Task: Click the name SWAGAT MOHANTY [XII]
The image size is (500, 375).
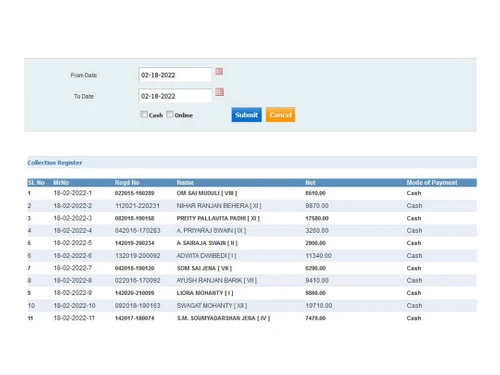Action: click(x=212, y=305)
